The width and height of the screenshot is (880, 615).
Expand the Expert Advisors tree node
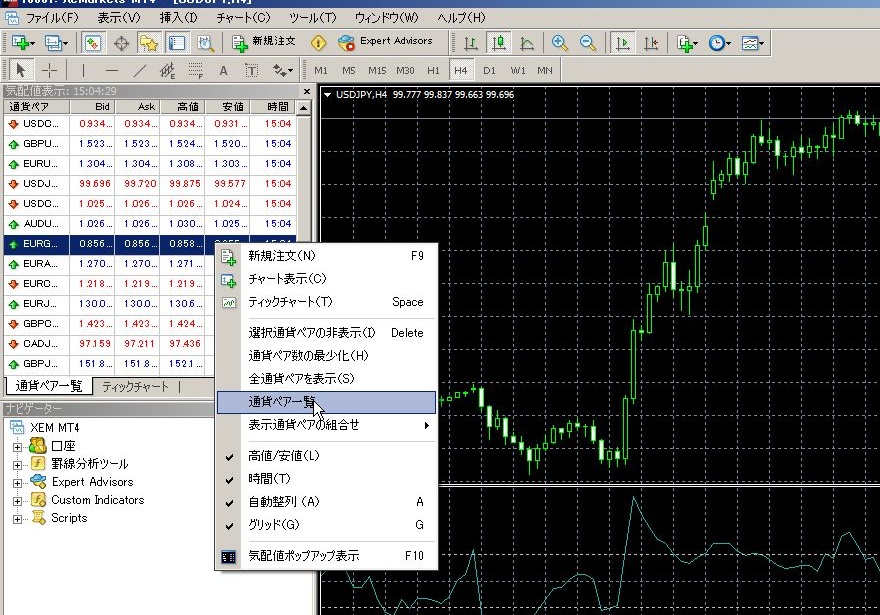coord(17,483)
